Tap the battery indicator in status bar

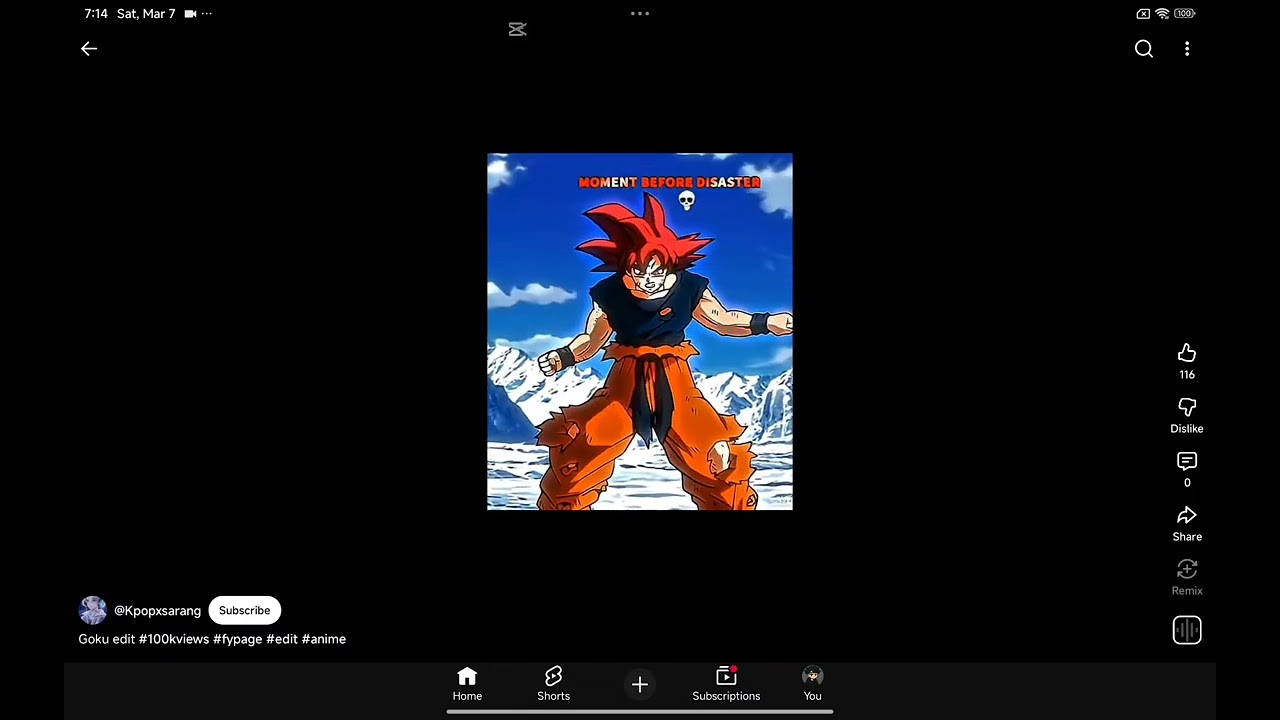click(1185, 14)
